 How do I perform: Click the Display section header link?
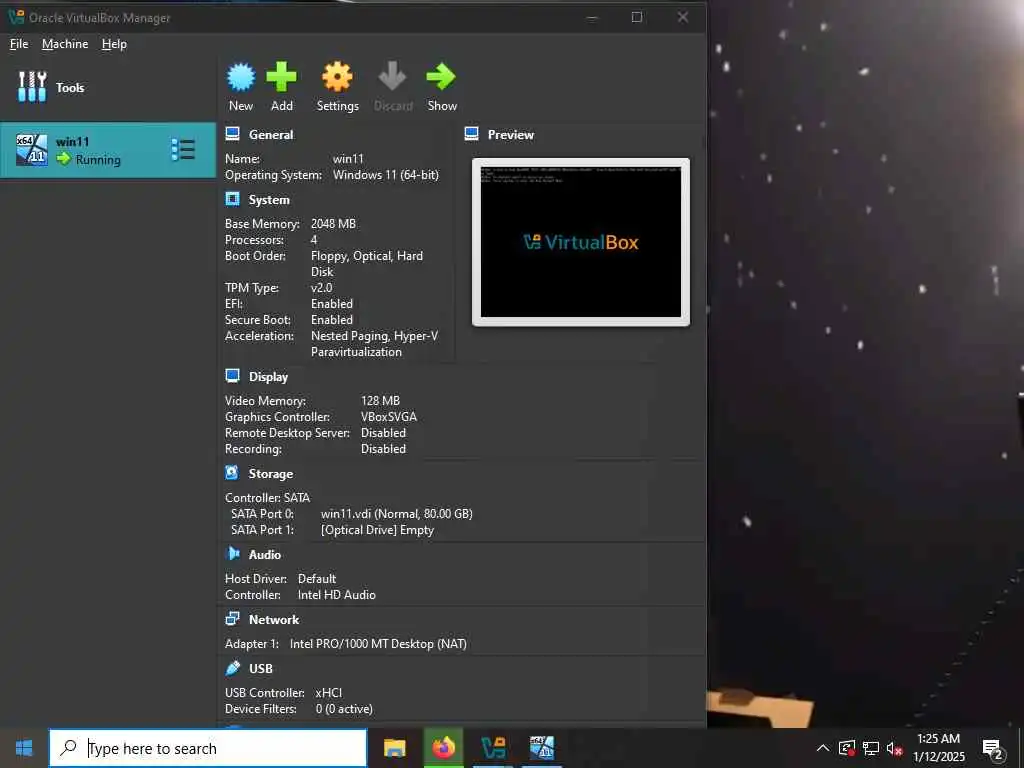(268, 376)
